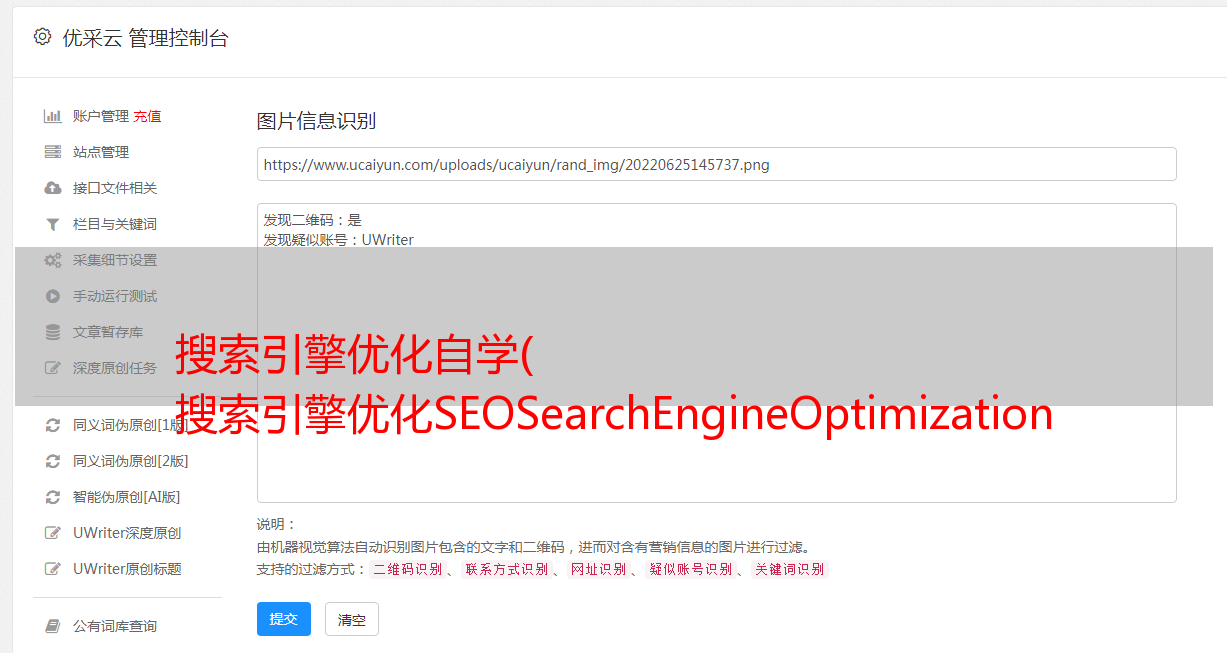This screenshot has width=1227, height=653.
Task: Open 手动运行测试 menu item
Action: (x=115, y=296)
